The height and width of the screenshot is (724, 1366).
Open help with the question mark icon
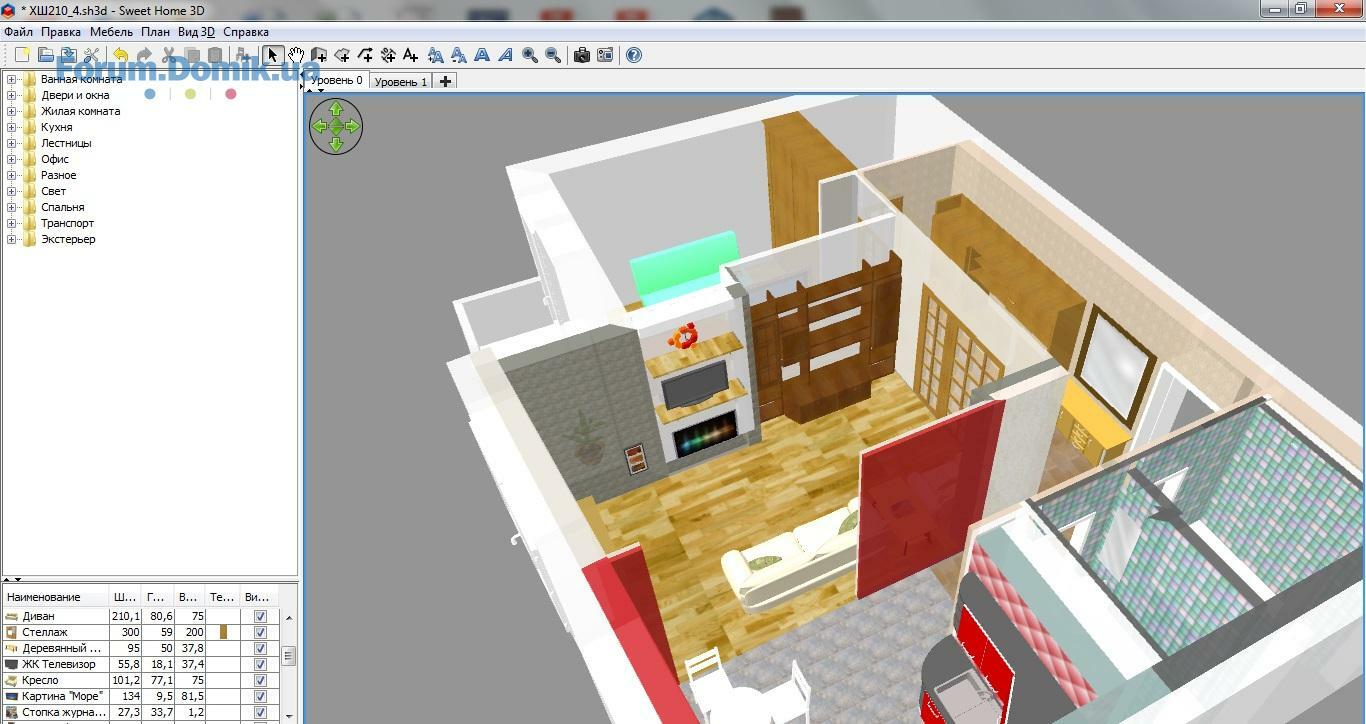[x=633, y=55]
